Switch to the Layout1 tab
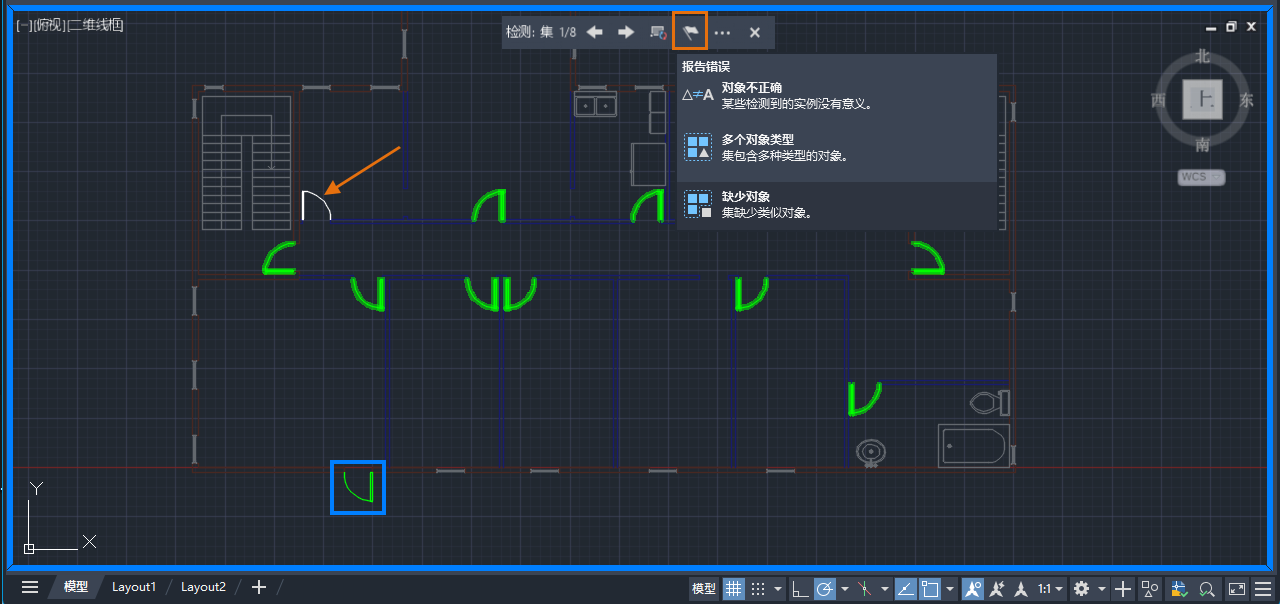Screen dimensions: 1280x604 [x=134, y=587]
